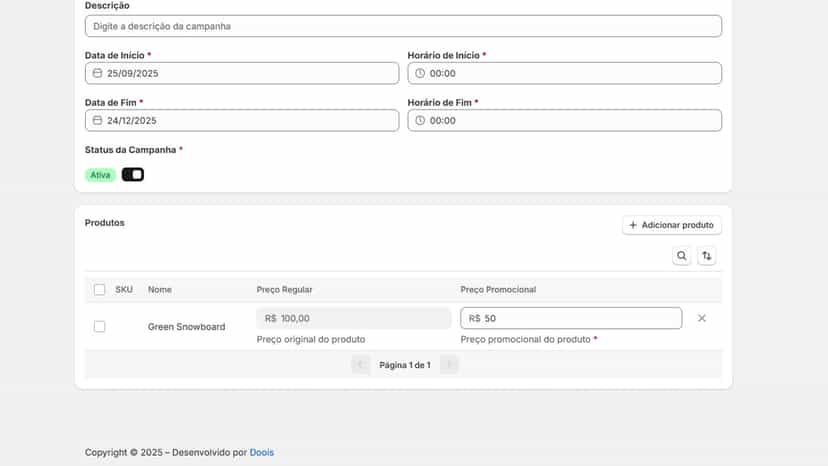Open the Data de Início date picker
The image size is (828, 466).
click(x=242, y=73)
